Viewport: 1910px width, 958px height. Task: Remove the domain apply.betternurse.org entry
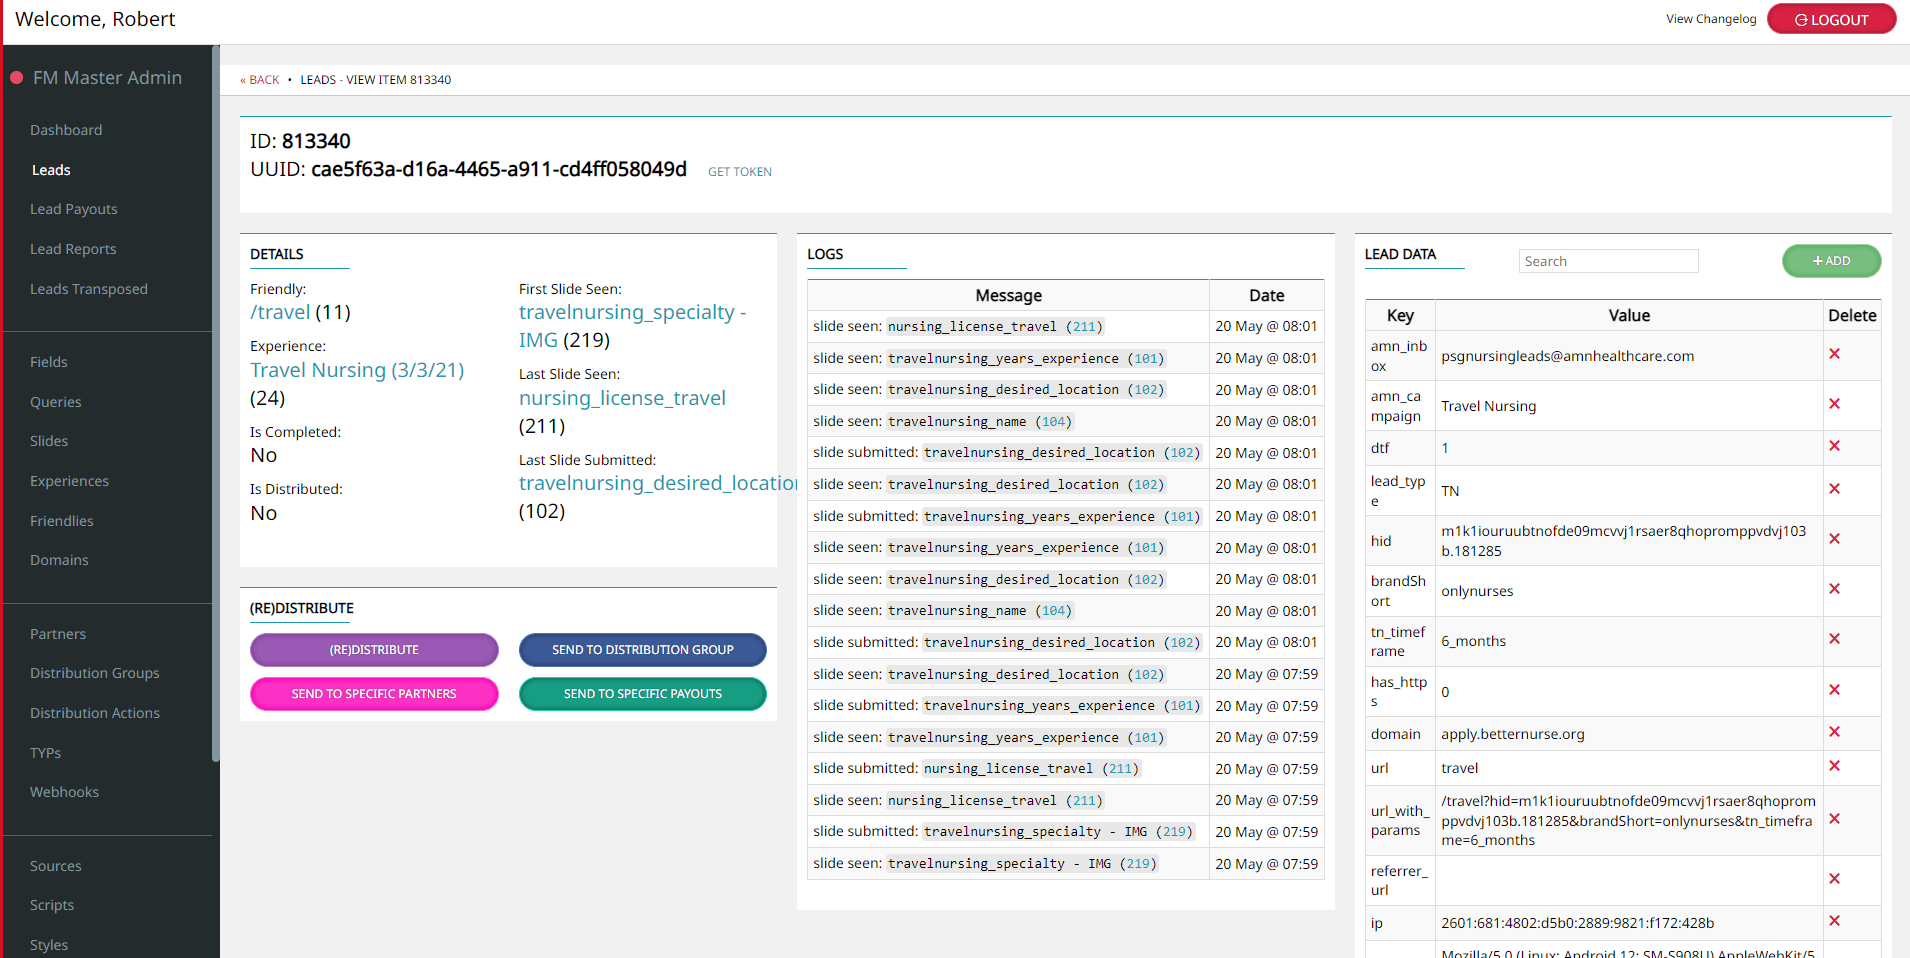click(1834, 732)
